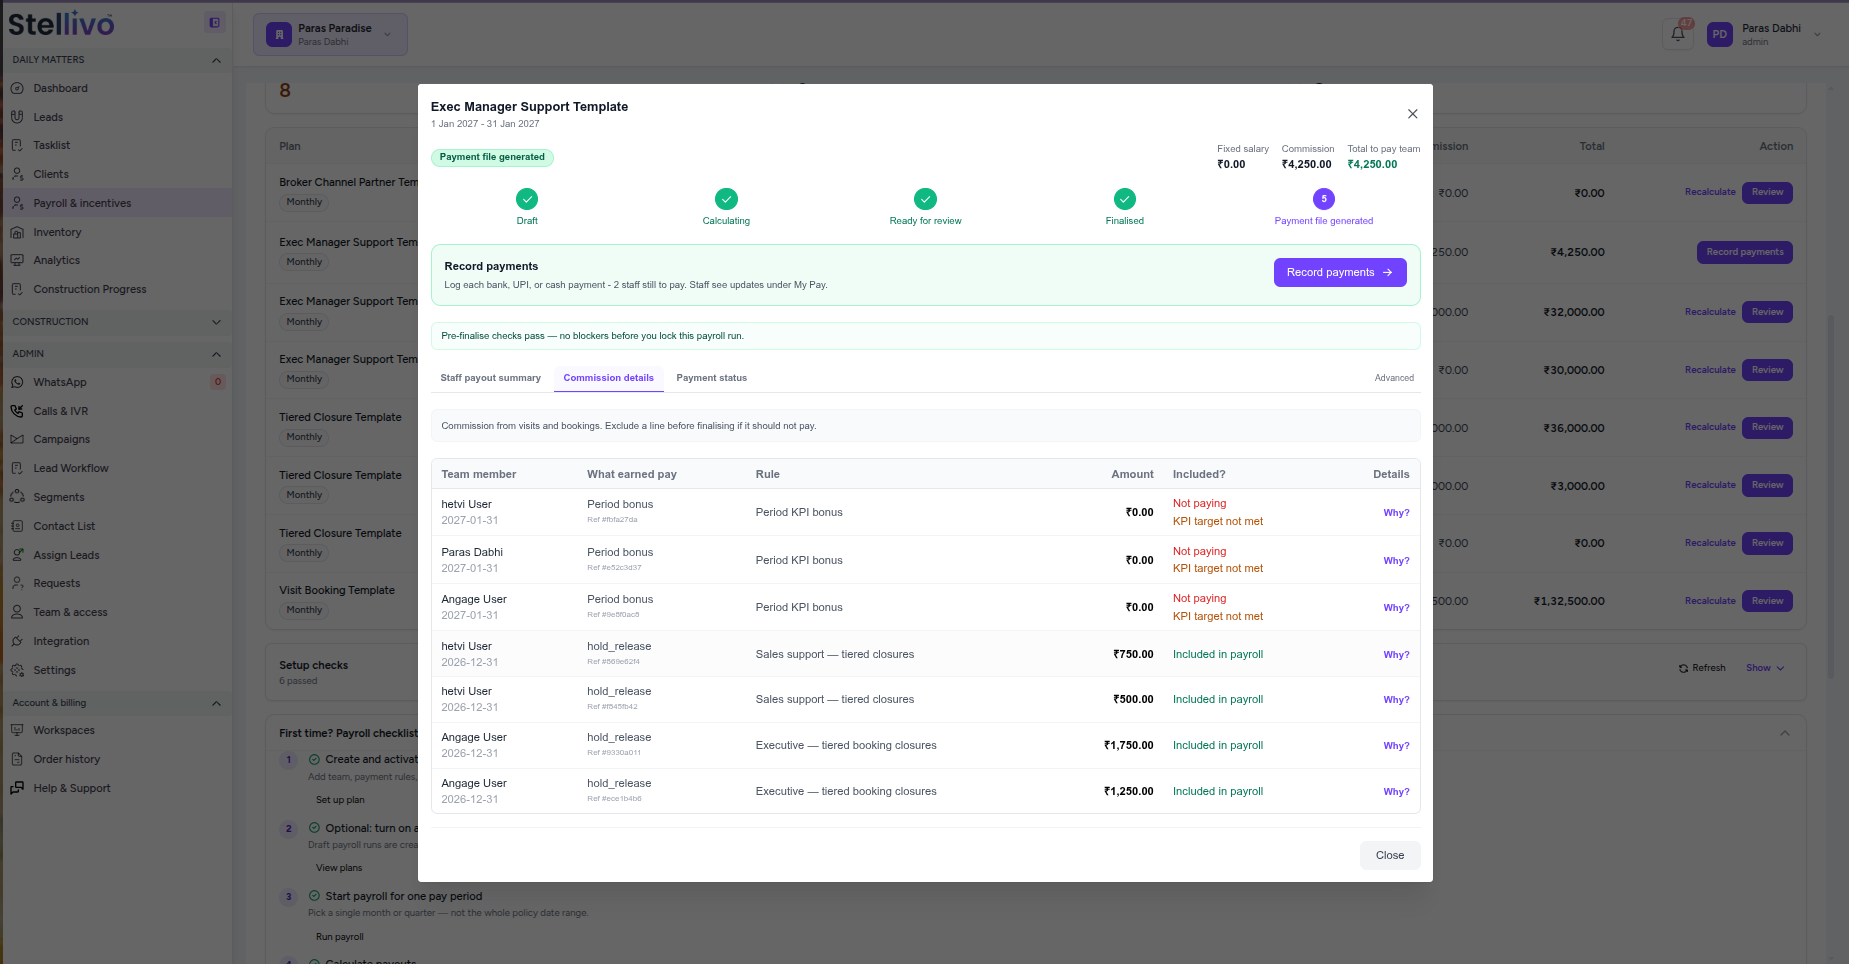Click the Stellivo logo
Image resolution: width=1849 pixels, height=964 pixels.
[x=62, y=24]
